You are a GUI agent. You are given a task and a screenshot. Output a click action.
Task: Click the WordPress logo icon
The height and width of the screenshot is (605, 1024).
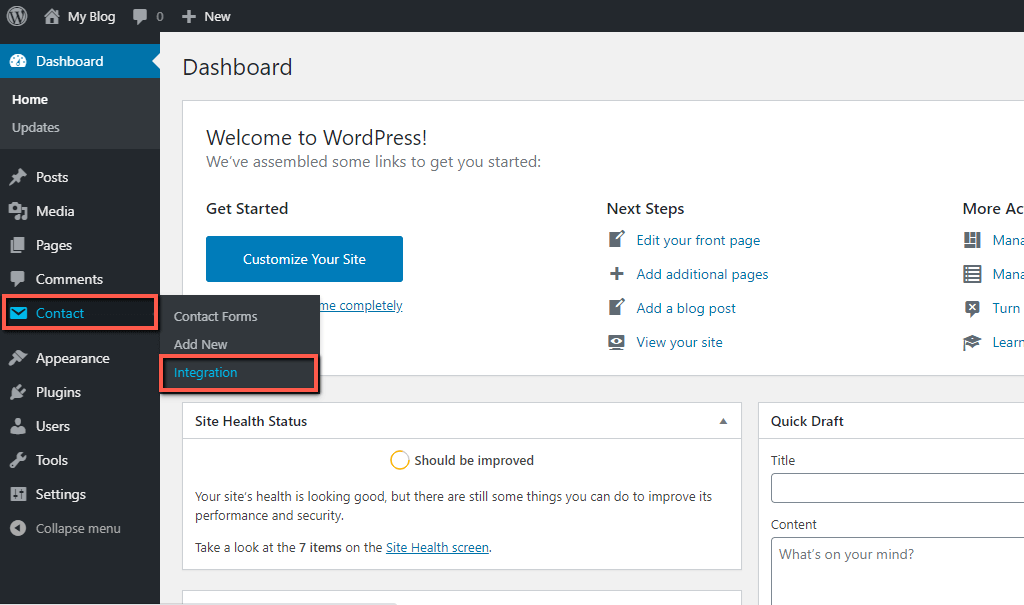click(17, 16)
